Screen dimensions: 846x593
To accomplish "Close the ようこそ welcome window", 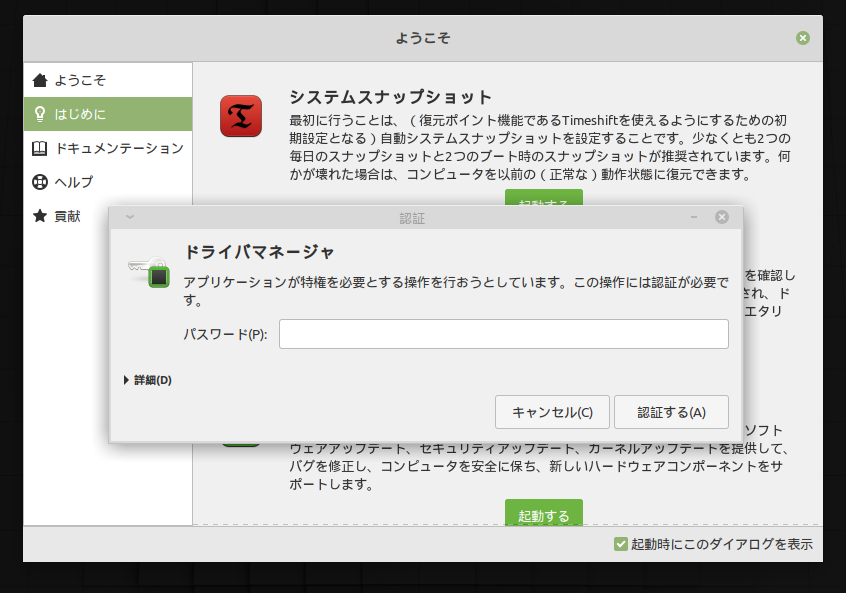I will pos(803,38).
